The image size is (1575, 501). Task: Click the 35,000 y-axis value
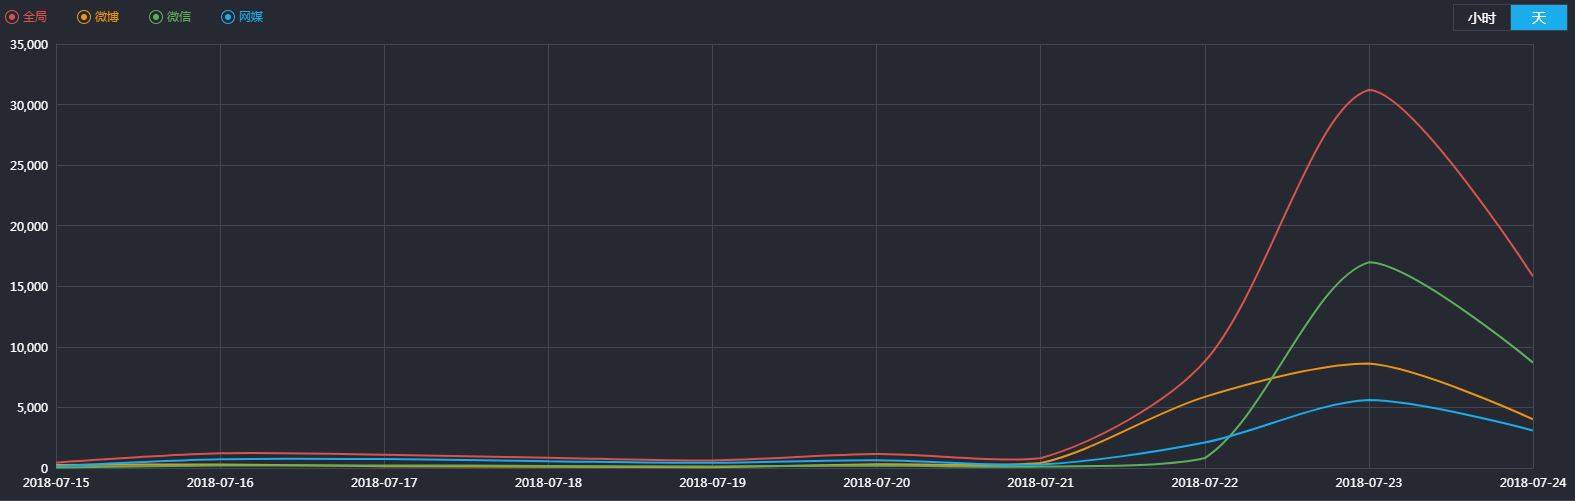point(29,44)
